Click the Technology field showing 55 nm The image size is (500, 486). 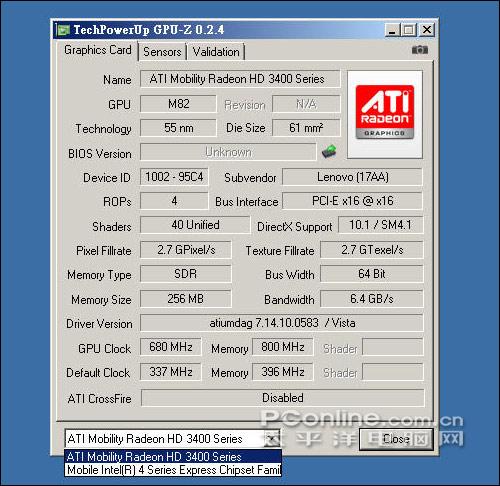[x=178, y=128]
